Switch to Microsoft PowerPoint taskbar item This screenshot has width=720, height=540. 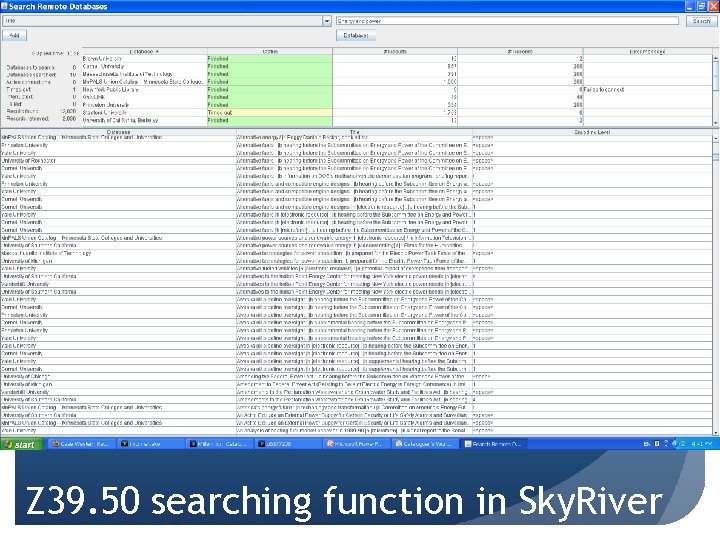[x=357, y=444]
